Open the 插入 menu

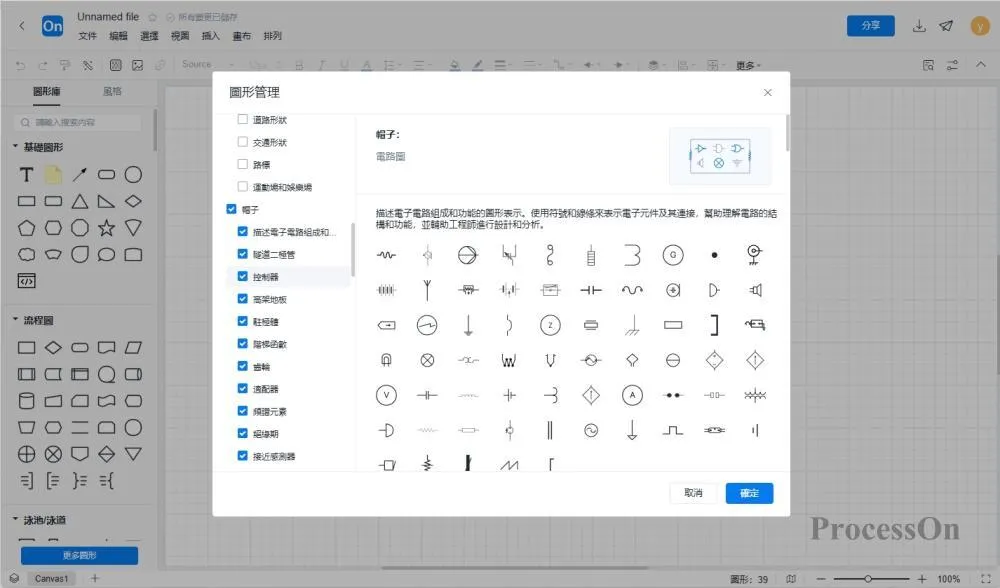210,36
